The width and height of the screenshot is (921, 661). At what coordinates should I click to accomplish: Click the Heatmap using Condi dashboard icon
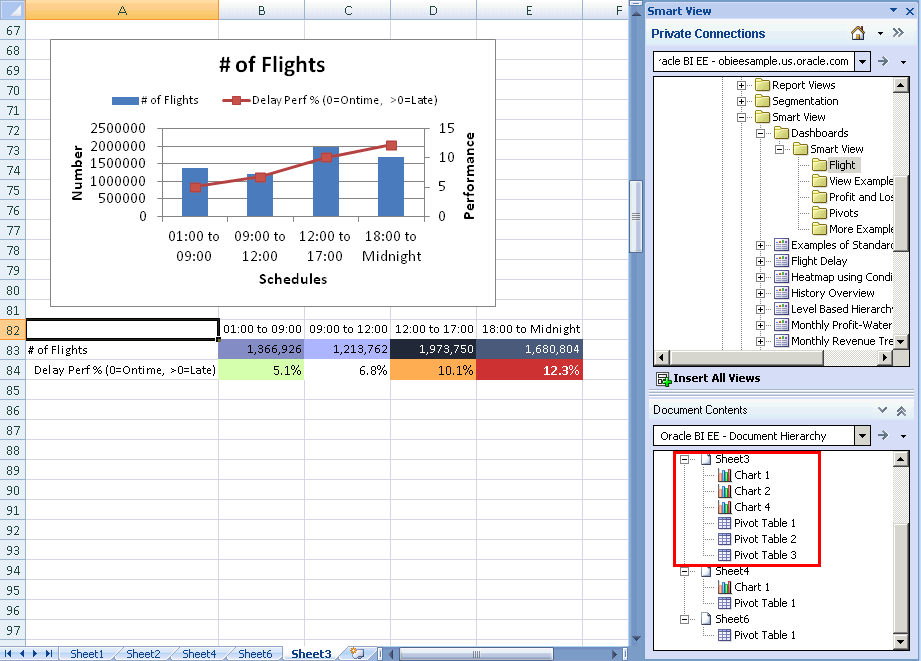coord(781,277)
